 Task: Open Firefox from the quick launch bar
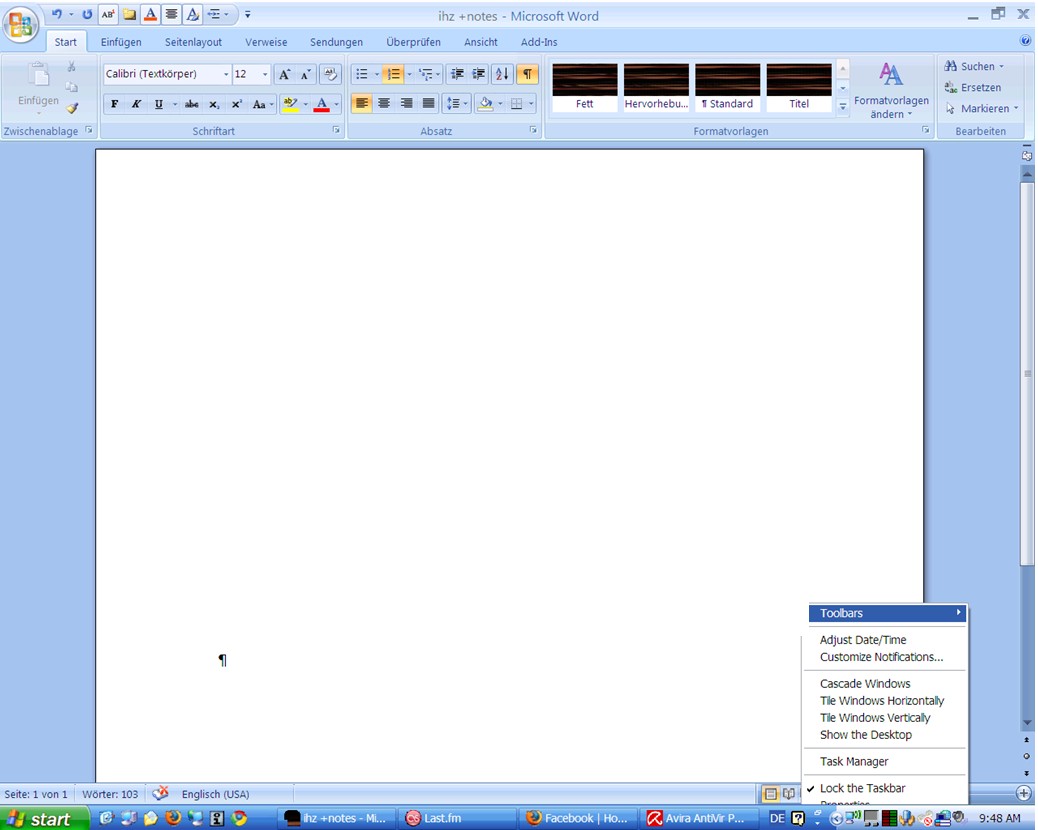pos(173,818)
